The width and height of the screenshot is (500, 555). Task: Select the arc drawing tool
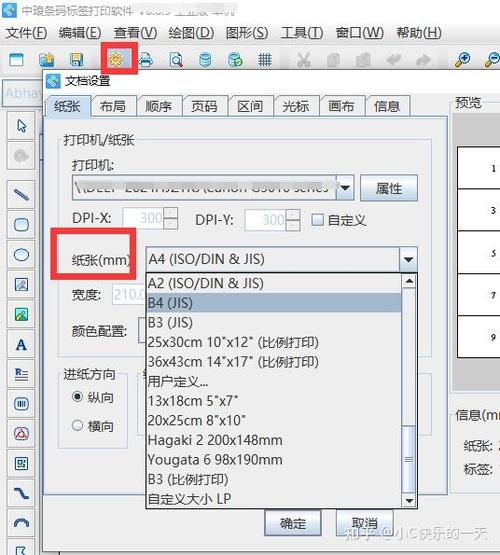coord(21,523)
